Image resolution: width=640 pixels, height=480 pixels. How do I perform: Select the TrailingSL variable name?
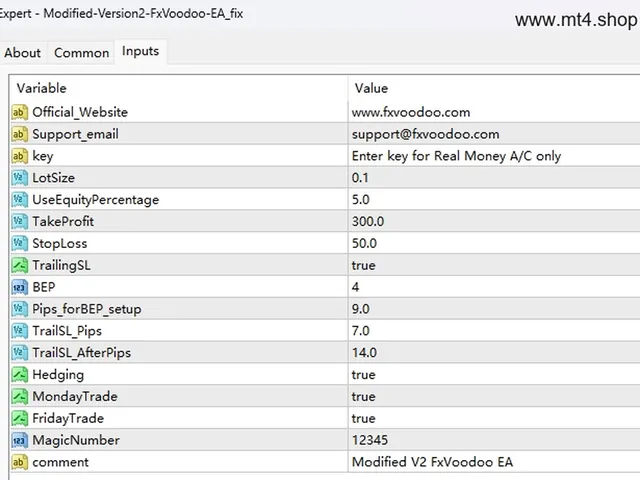click(x=61, y=266)
